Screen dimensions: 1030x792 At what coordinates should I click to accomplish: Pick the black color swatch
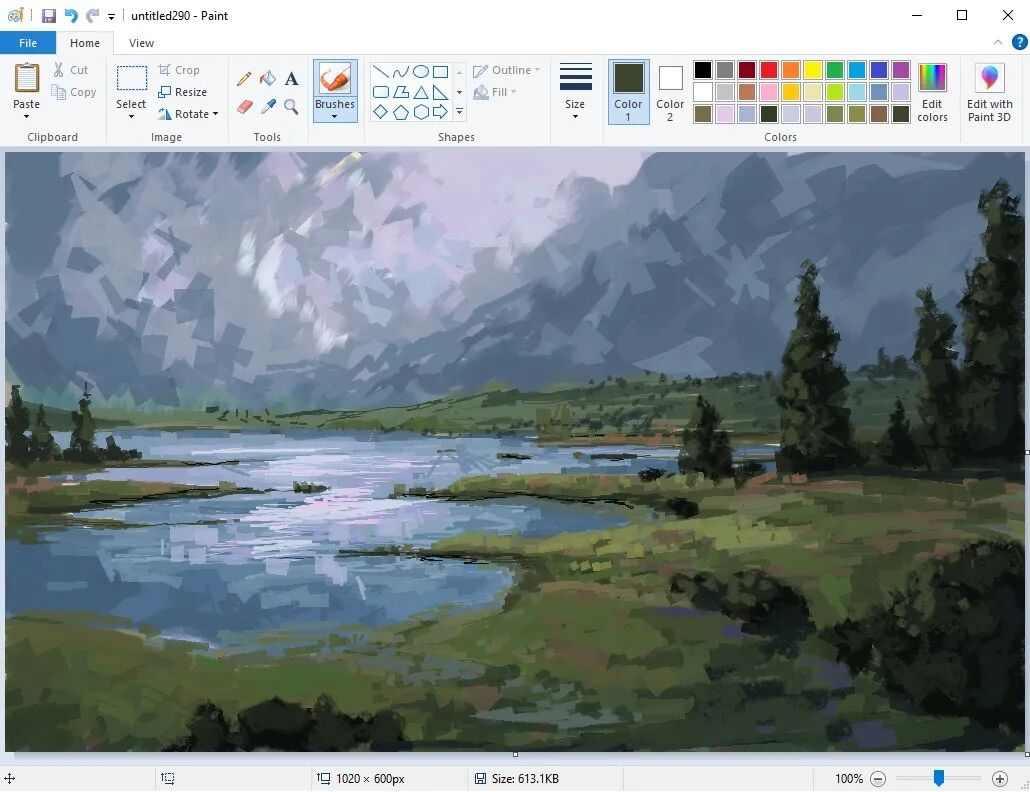pyautogui.click(x=703, y=70)
